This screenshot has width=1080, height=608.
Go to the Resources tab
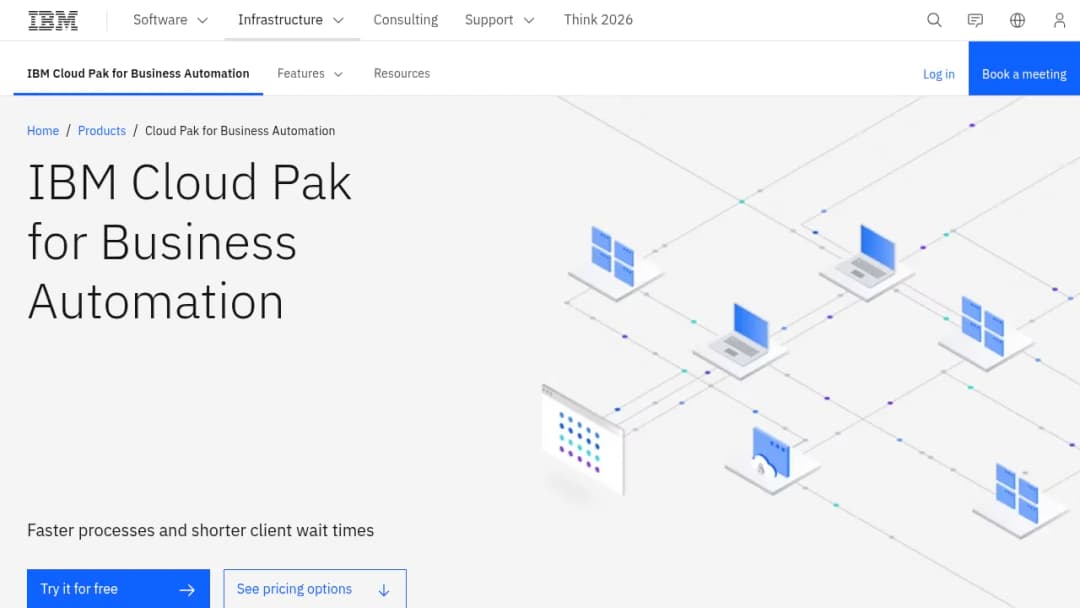coord(402,73)
